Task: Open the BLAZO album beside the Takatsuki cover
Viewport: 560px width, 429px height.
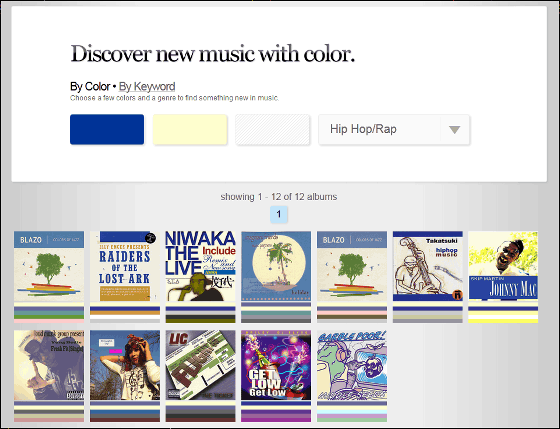Action: coord(352,266)
